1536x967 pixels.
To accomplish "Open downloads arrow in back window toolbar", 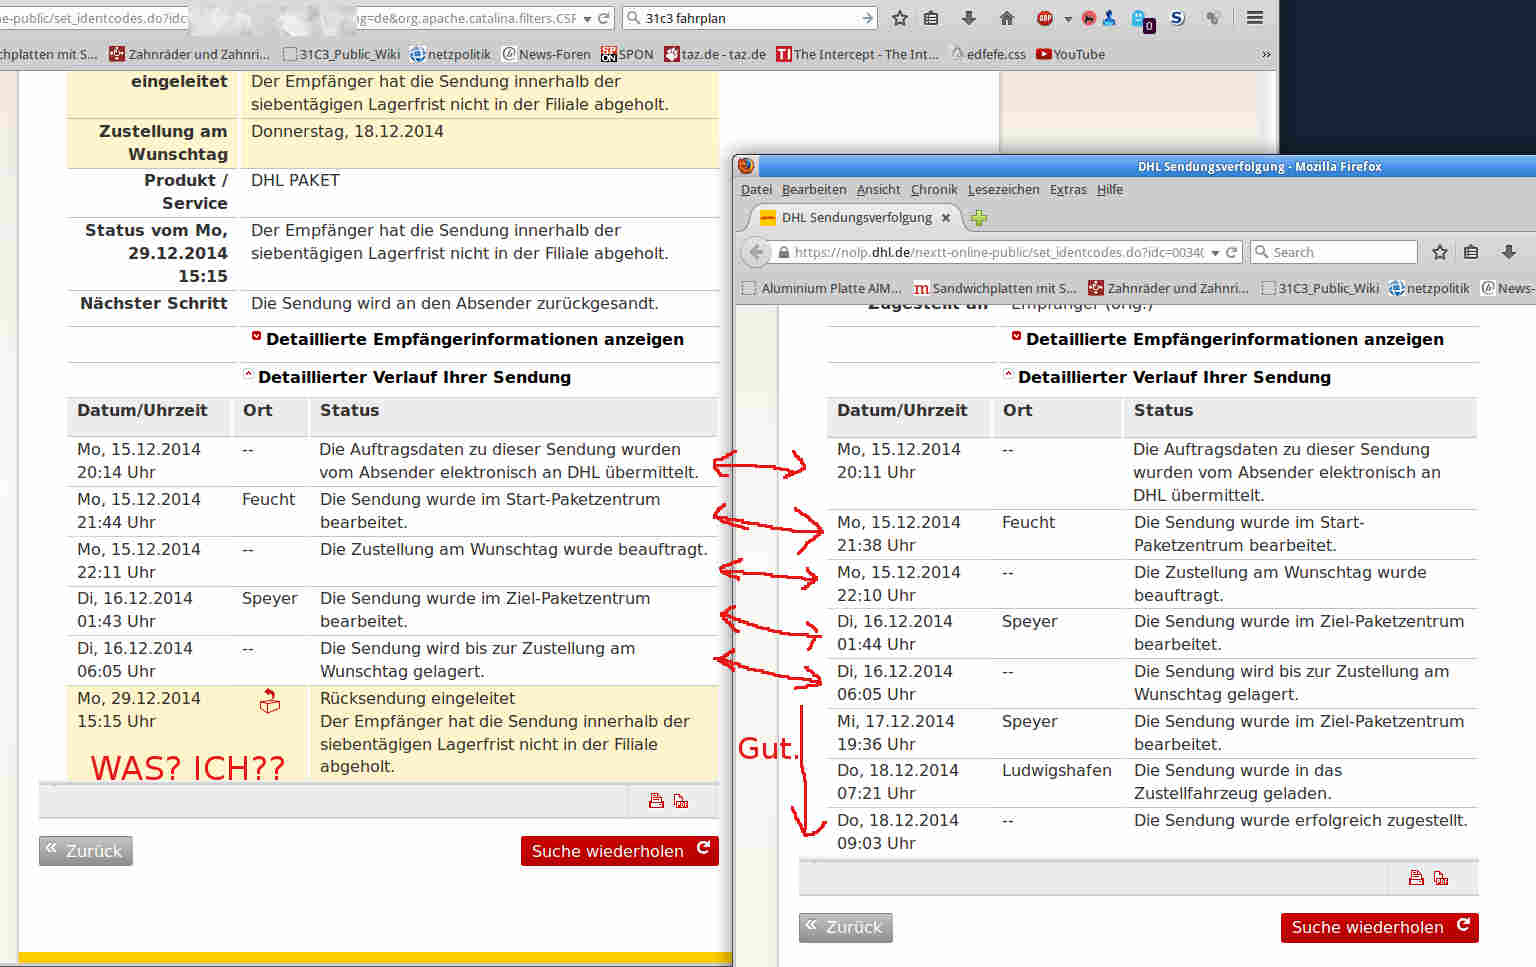I will (968, 18).
